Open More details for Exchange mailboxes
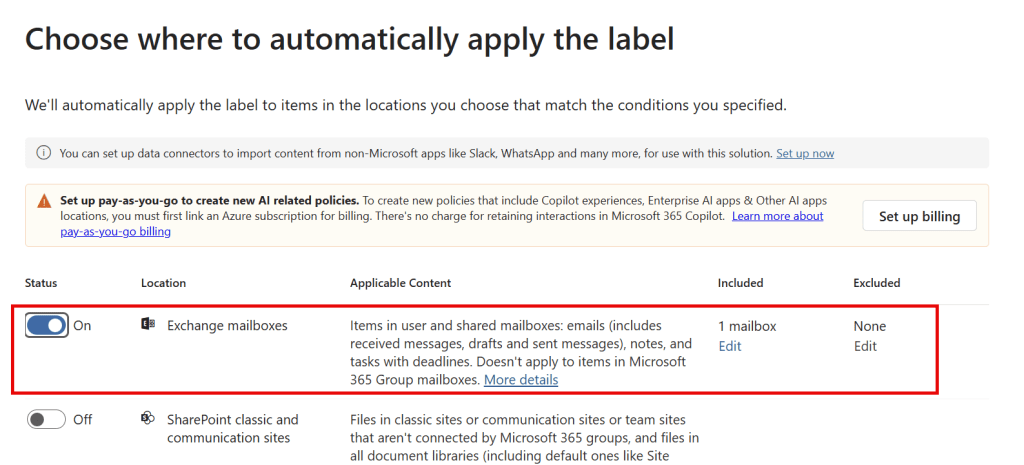This screenshot has width=1024, height=465. [x=521, y=380]
